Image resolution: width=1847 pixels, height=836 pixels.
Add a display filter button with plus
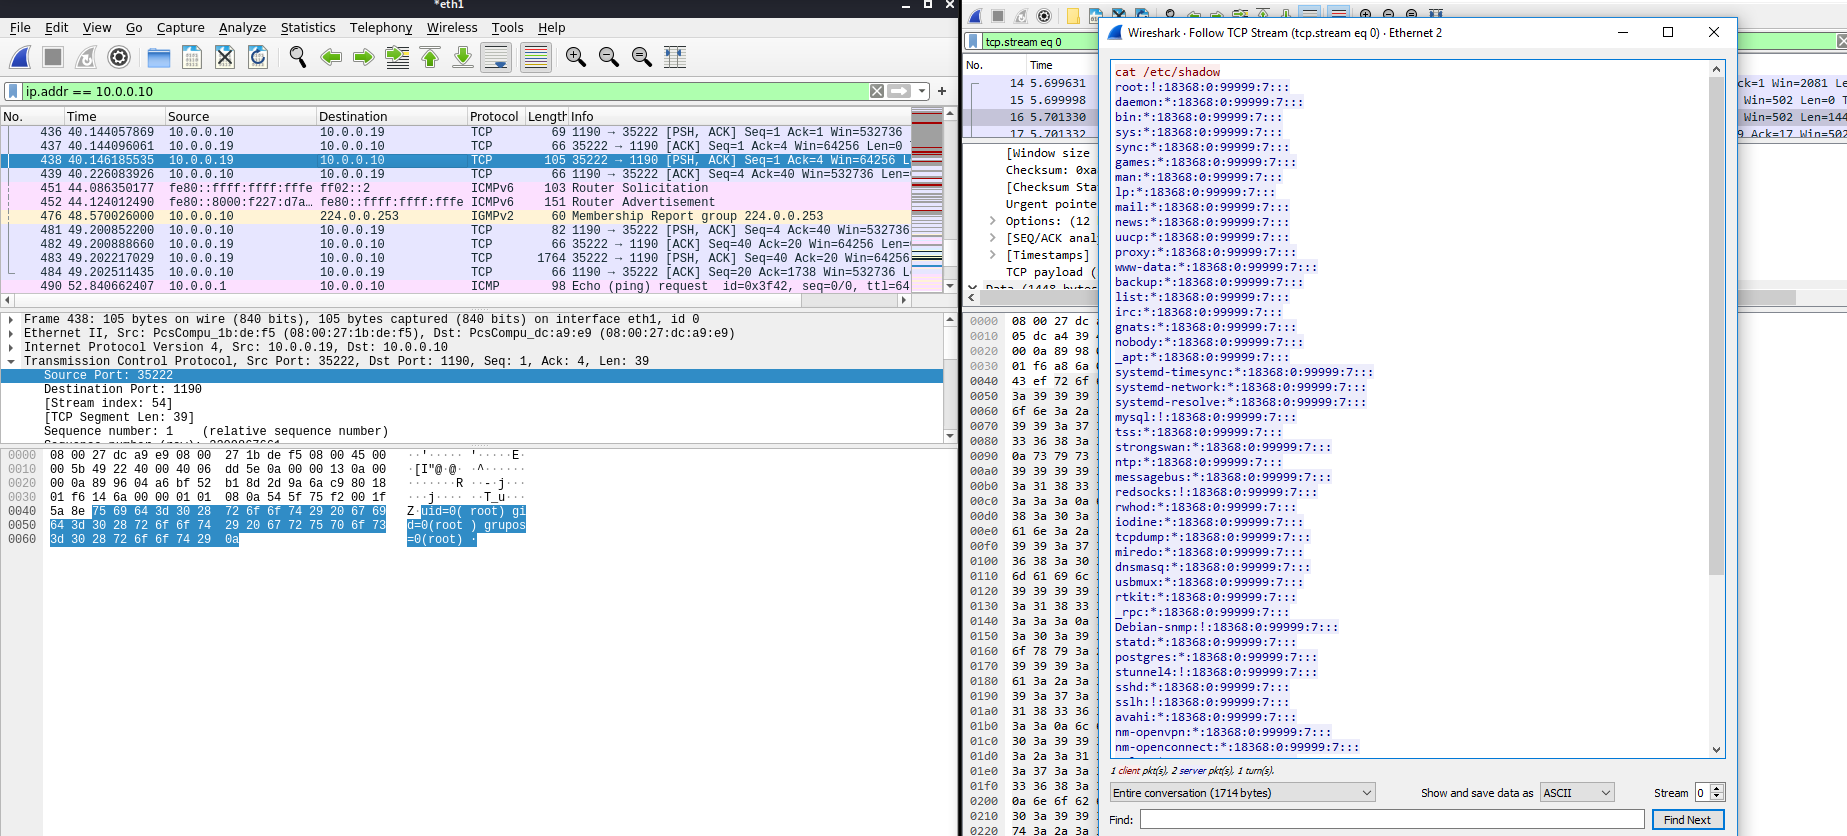[942, 91]
